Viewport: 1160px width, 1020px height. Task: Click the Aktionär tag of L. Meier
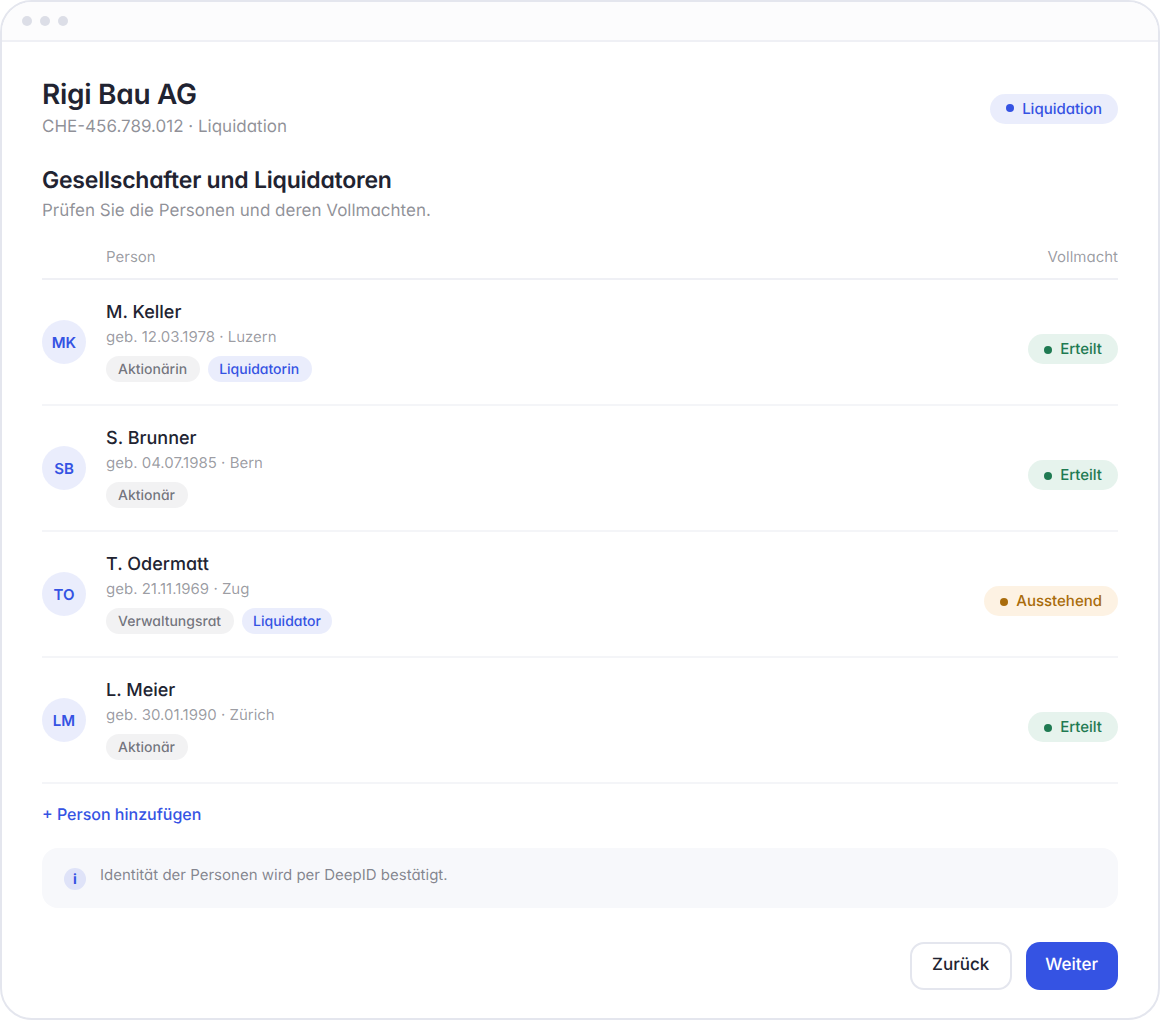(x=146, y=747)
